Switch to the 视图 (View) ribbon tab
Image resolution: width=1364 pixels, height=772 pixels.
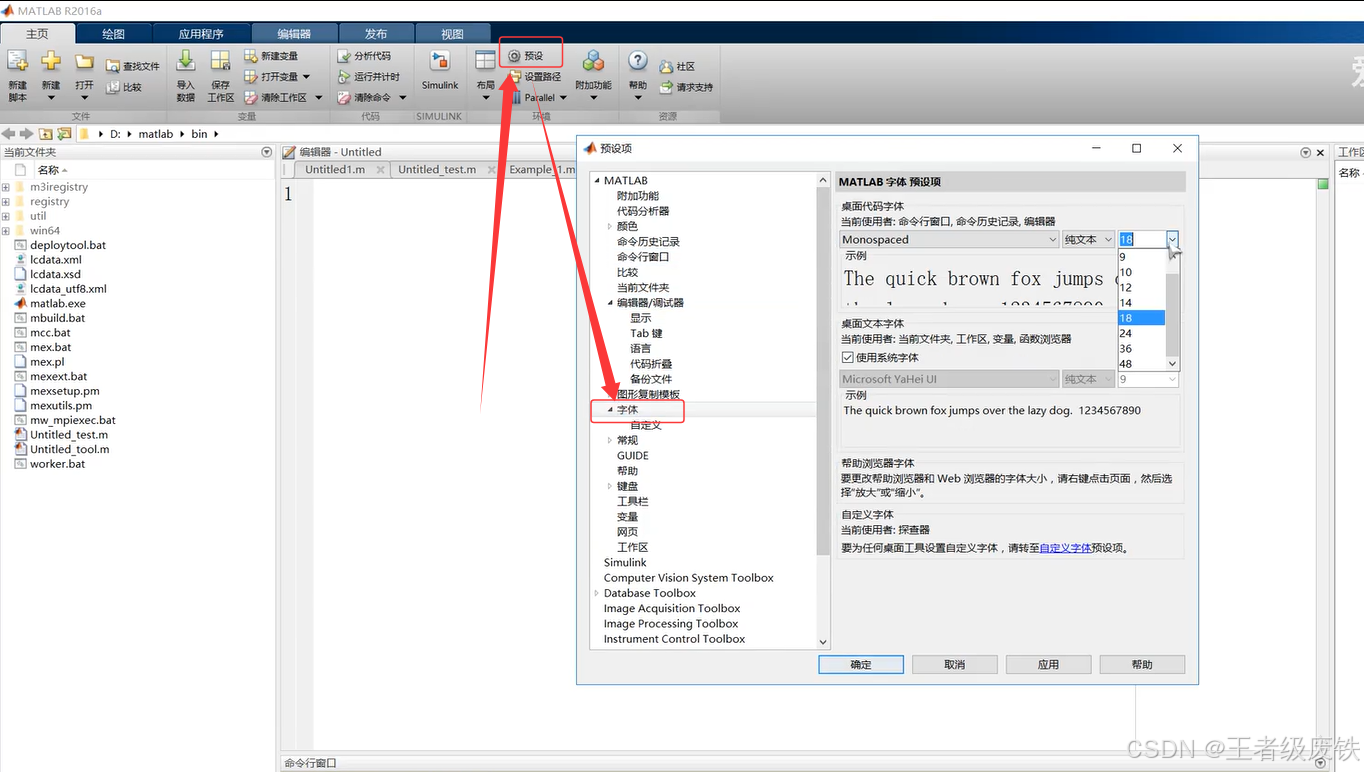452,34
